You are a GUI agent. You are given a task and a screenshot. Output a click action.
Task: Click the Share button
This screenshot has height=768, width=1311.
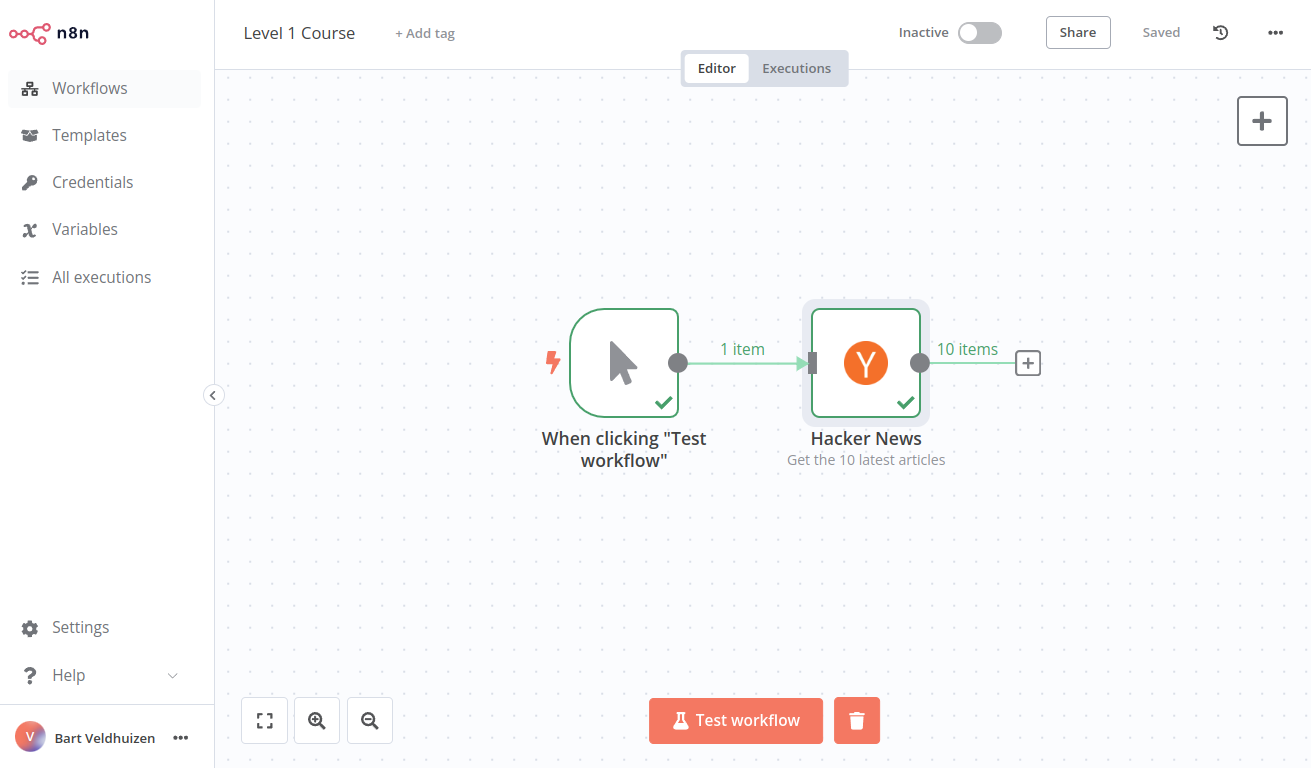click(1078, 32)
